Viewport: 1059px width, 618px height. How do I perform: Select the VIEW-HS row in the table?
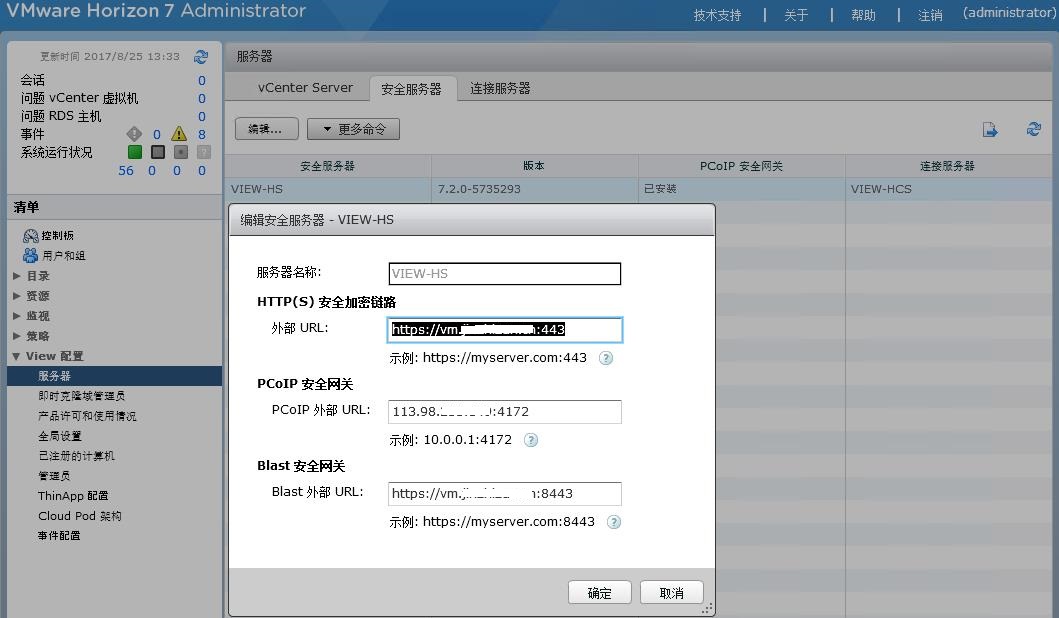coord(638,189)
